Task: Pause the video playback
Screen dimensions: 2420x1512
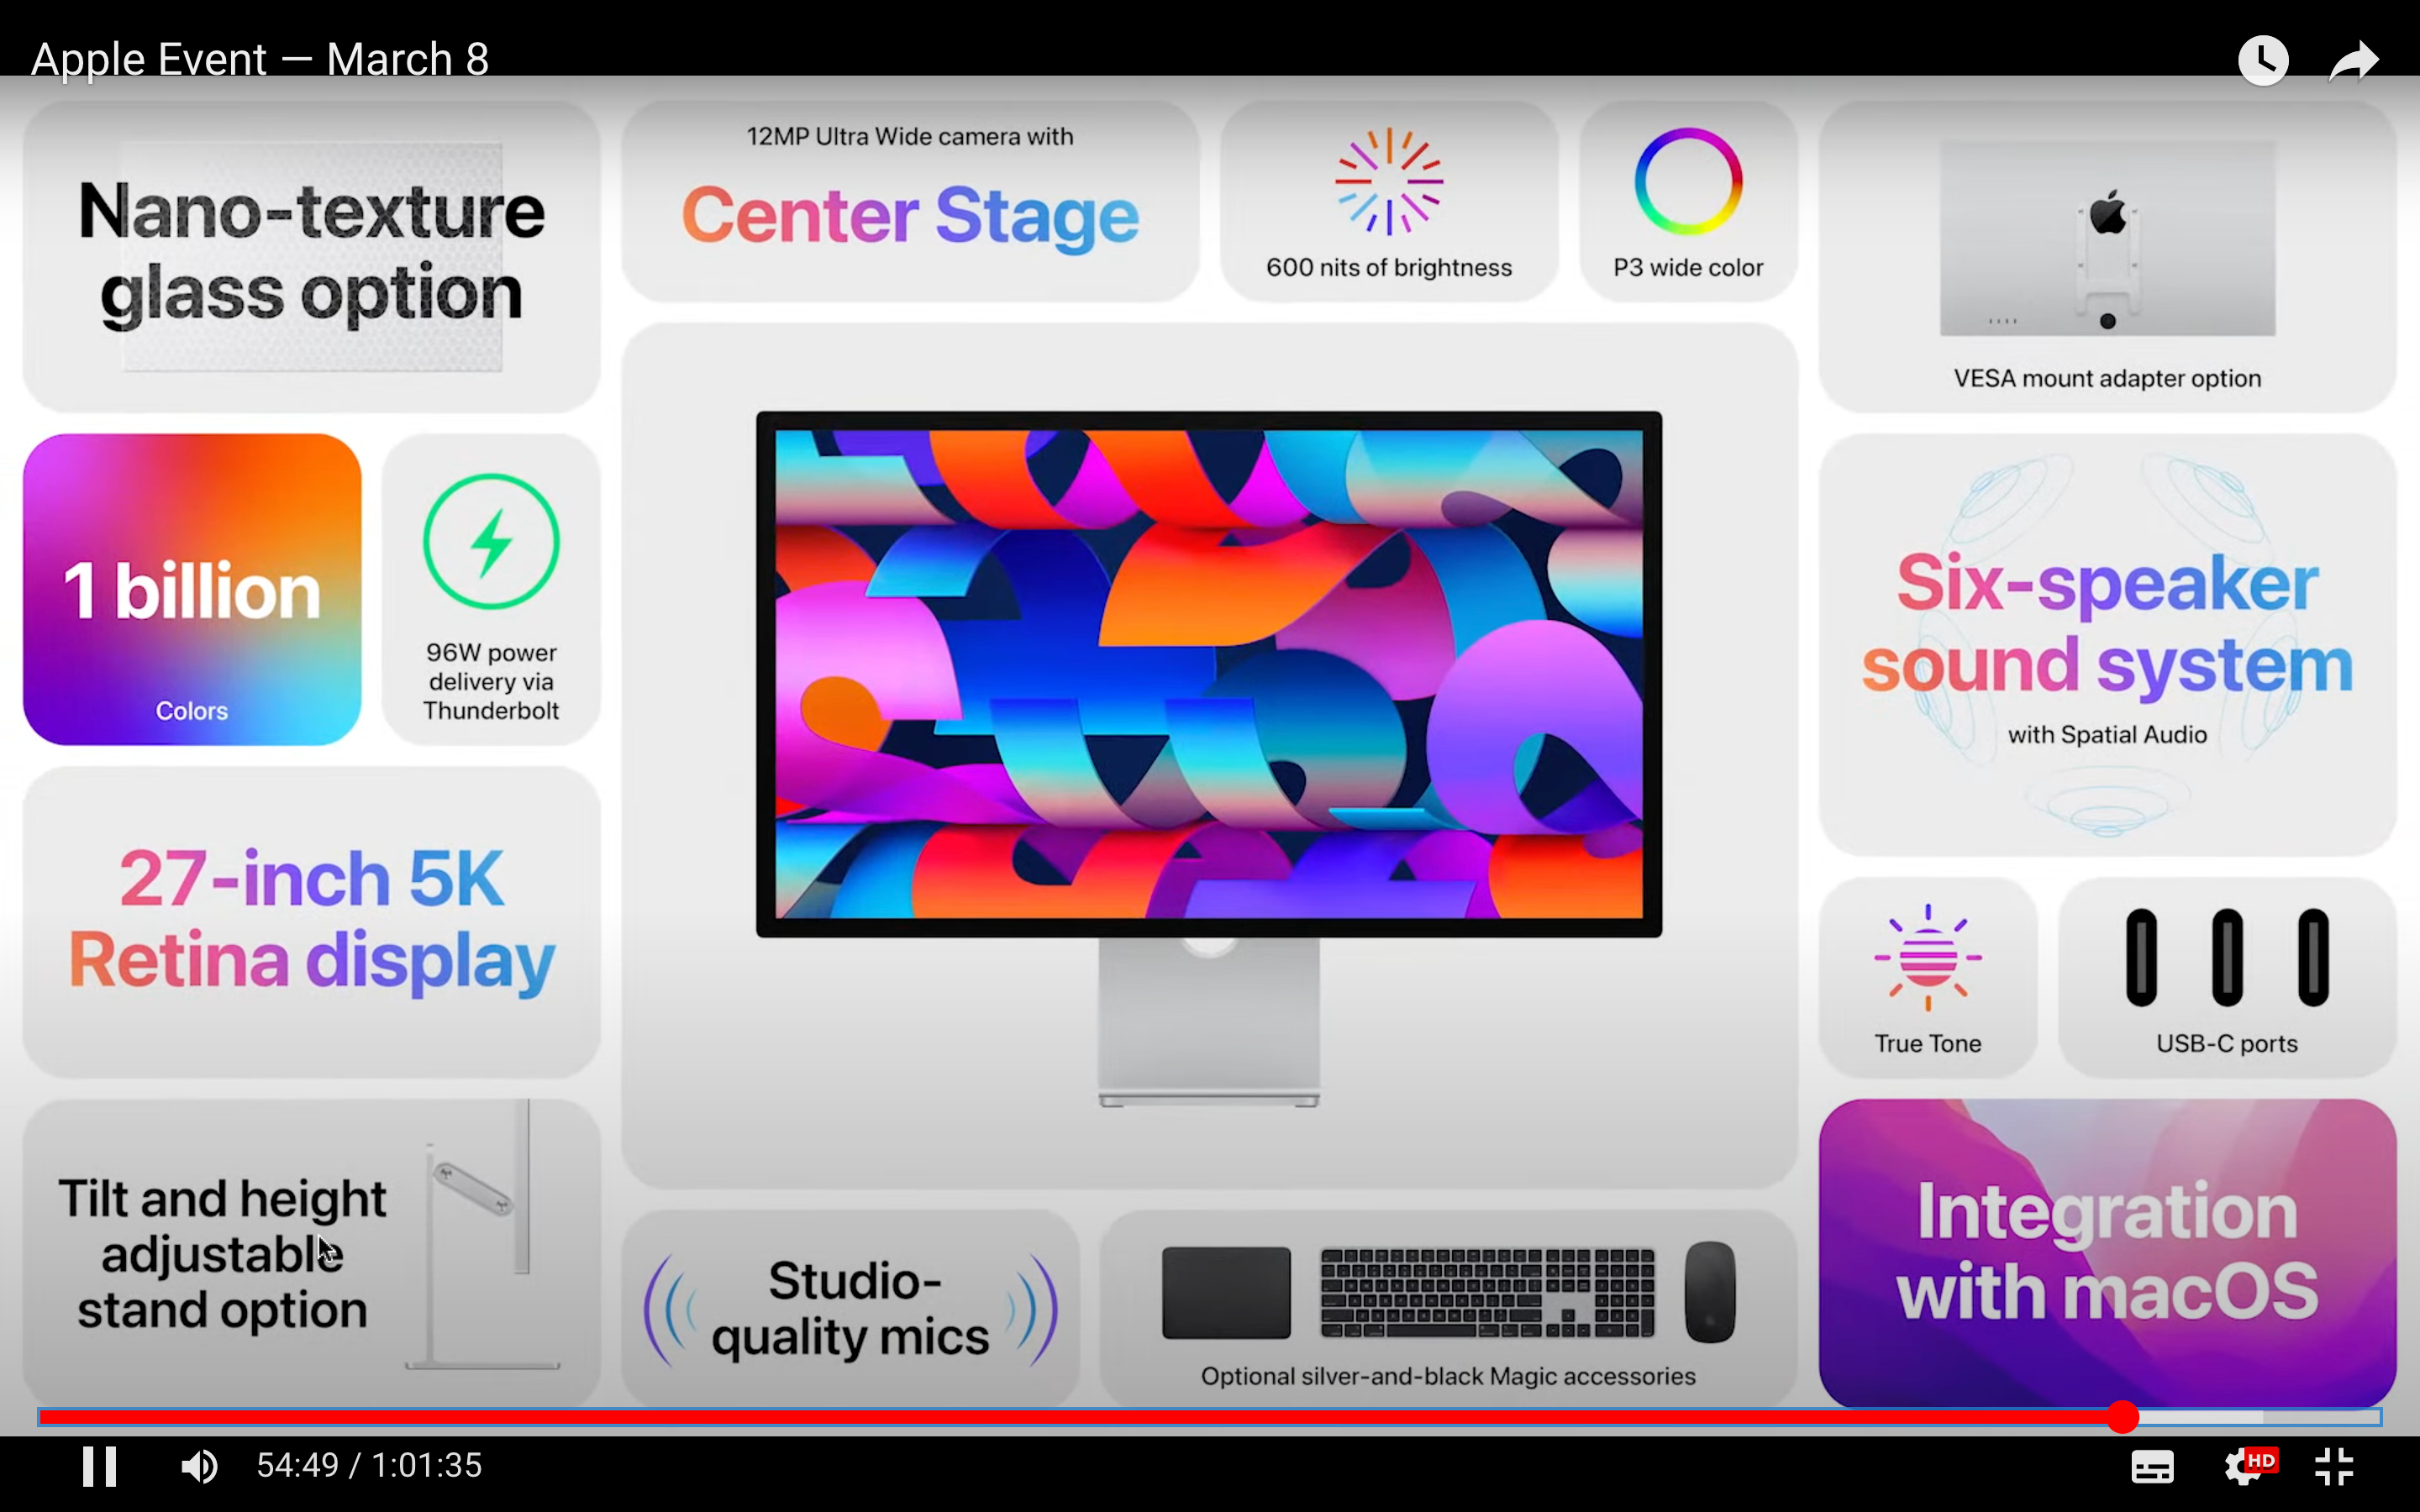Action: 99,1466
